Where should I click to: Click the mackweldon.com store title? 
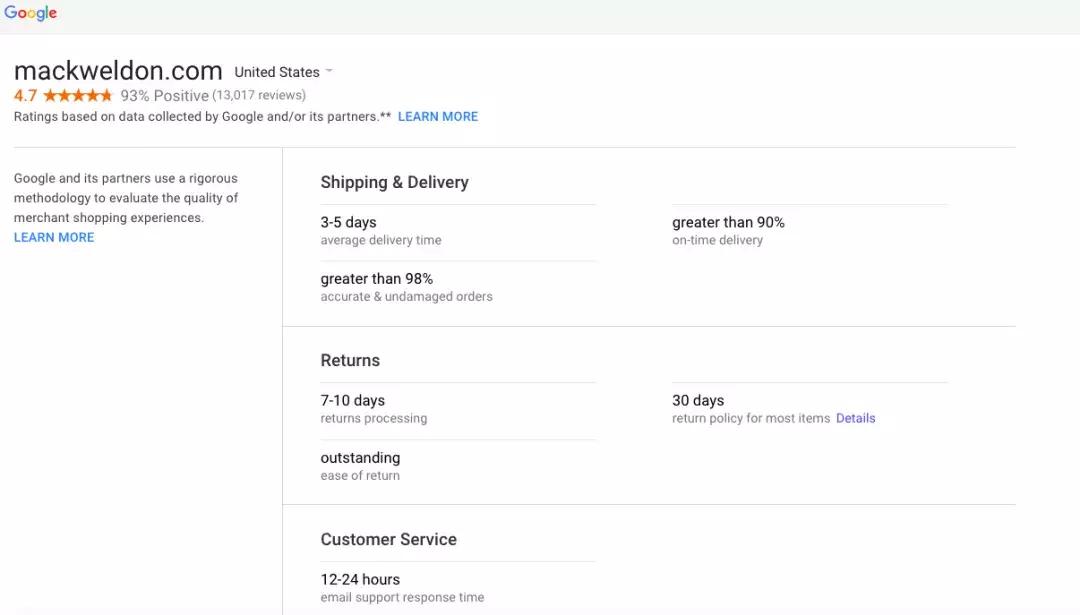pos(118,71)
